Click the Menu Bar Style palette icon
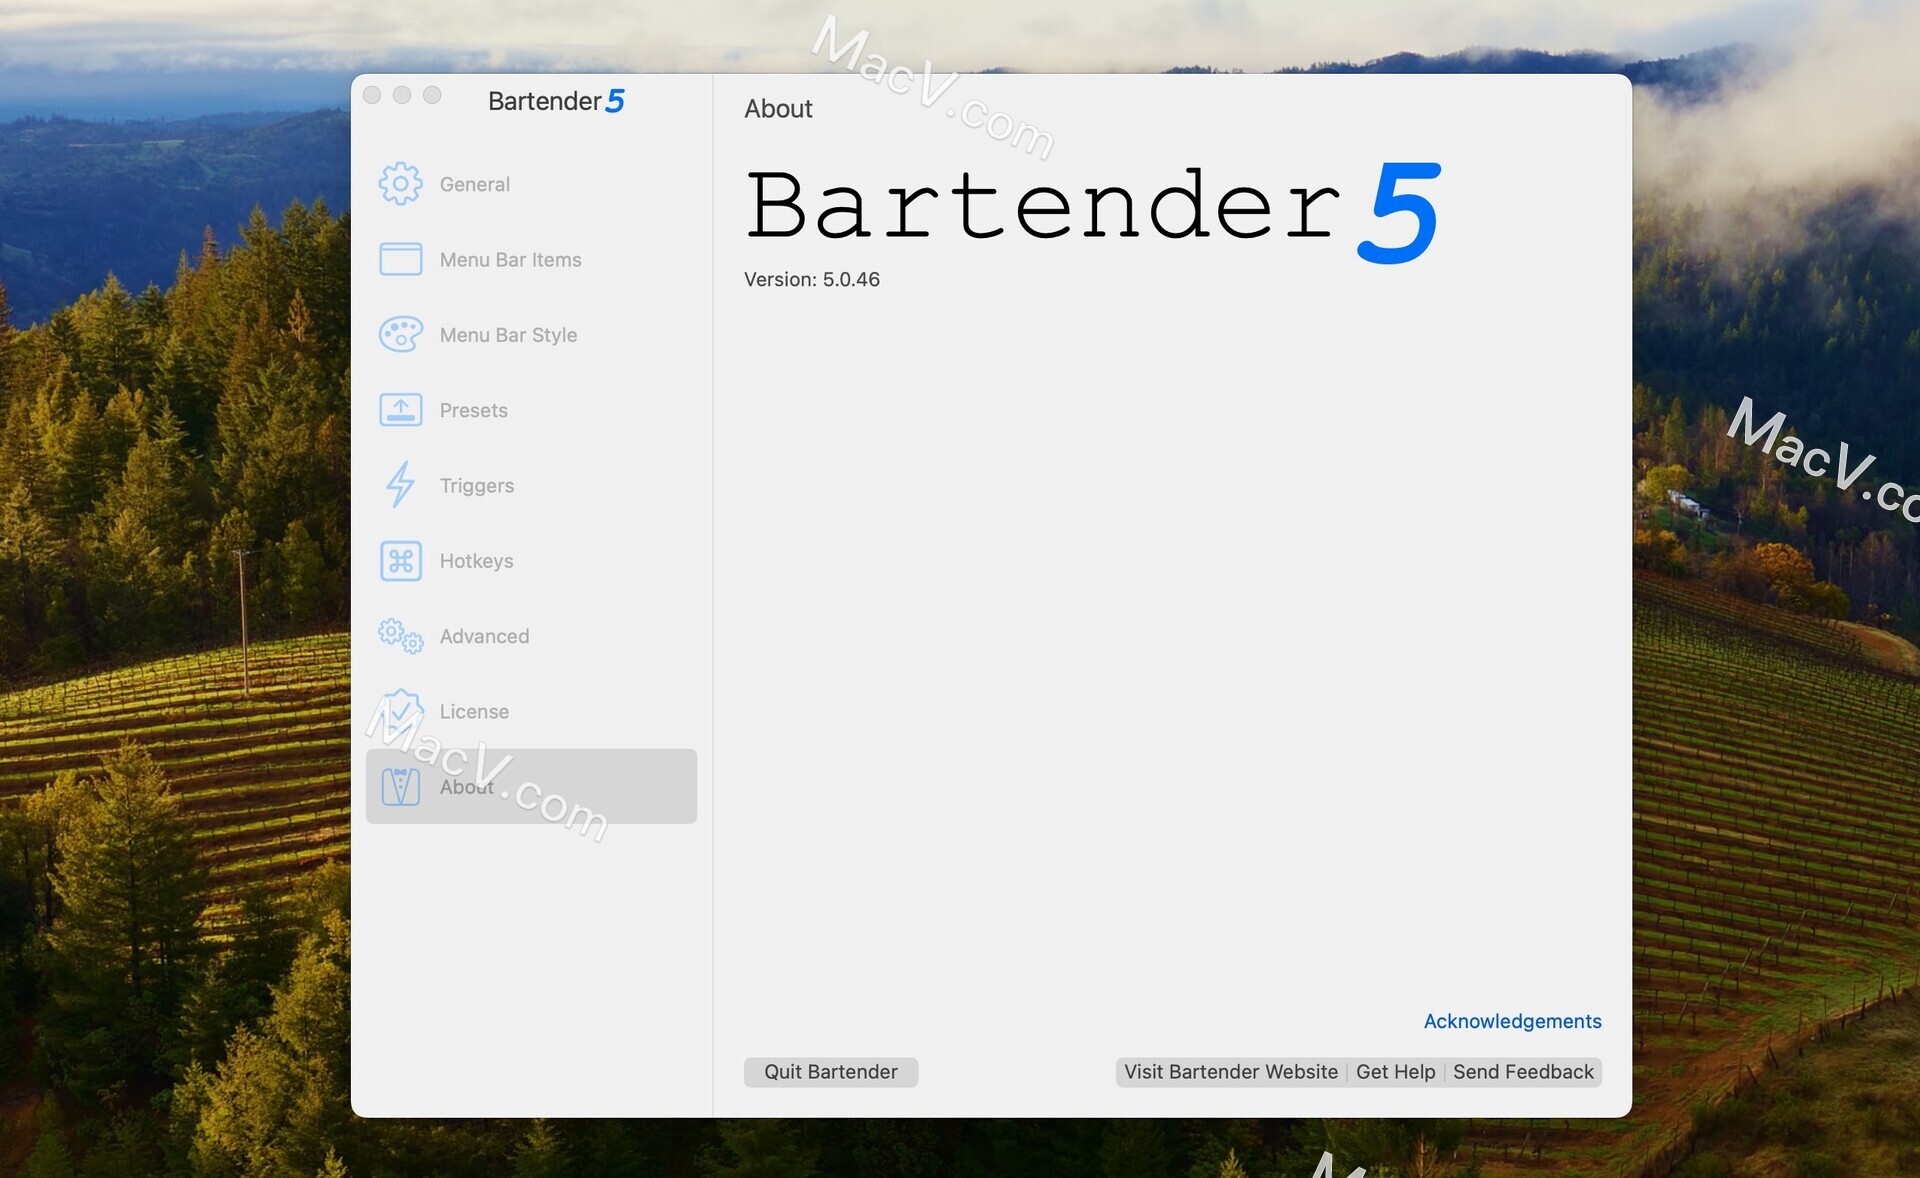This screenshot has width=1920, height=1178. point(400,334)
